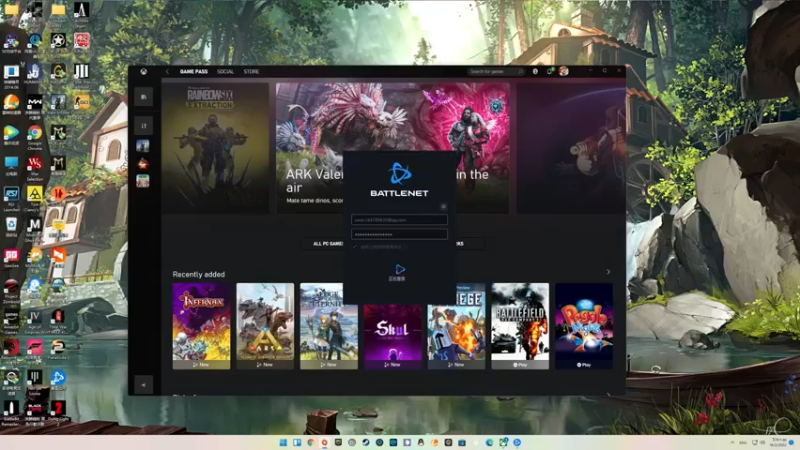Viewport: 800px width, 450px height.
Task: Open the SOCIAL tab
Action: click(x=225, y=71)
